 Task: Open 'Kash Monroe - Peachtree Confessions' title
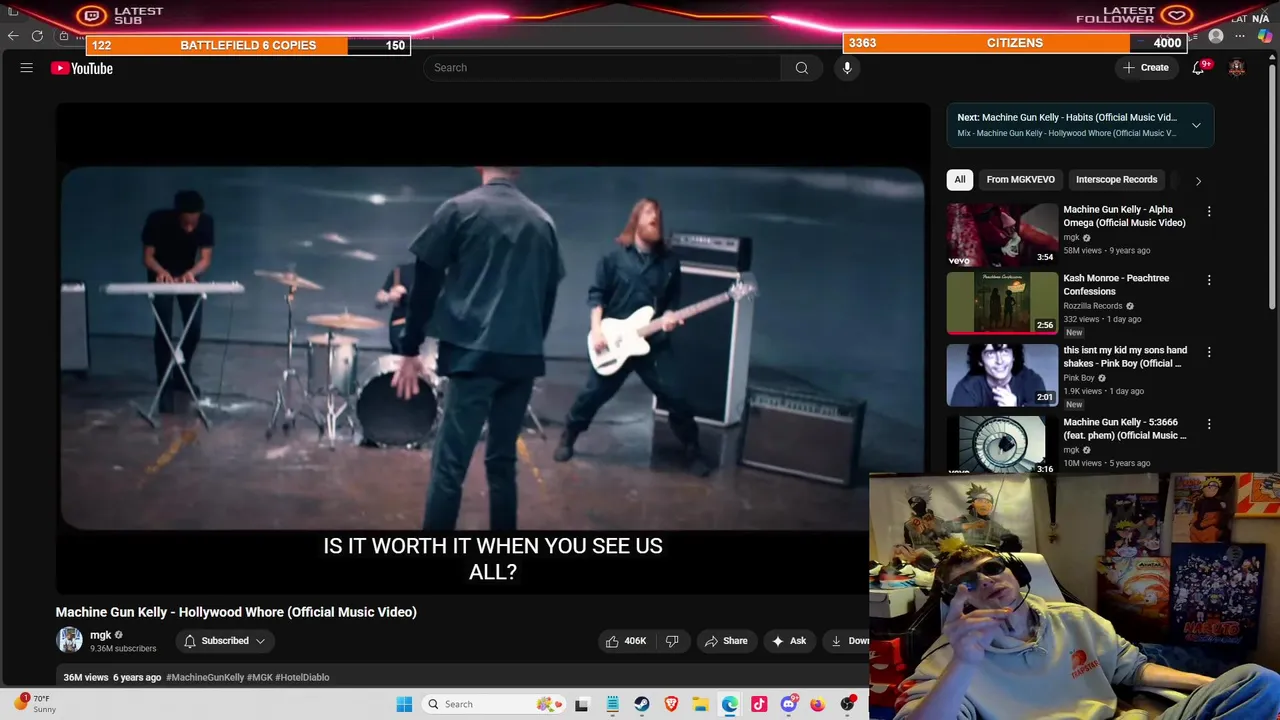[1116, 285]
